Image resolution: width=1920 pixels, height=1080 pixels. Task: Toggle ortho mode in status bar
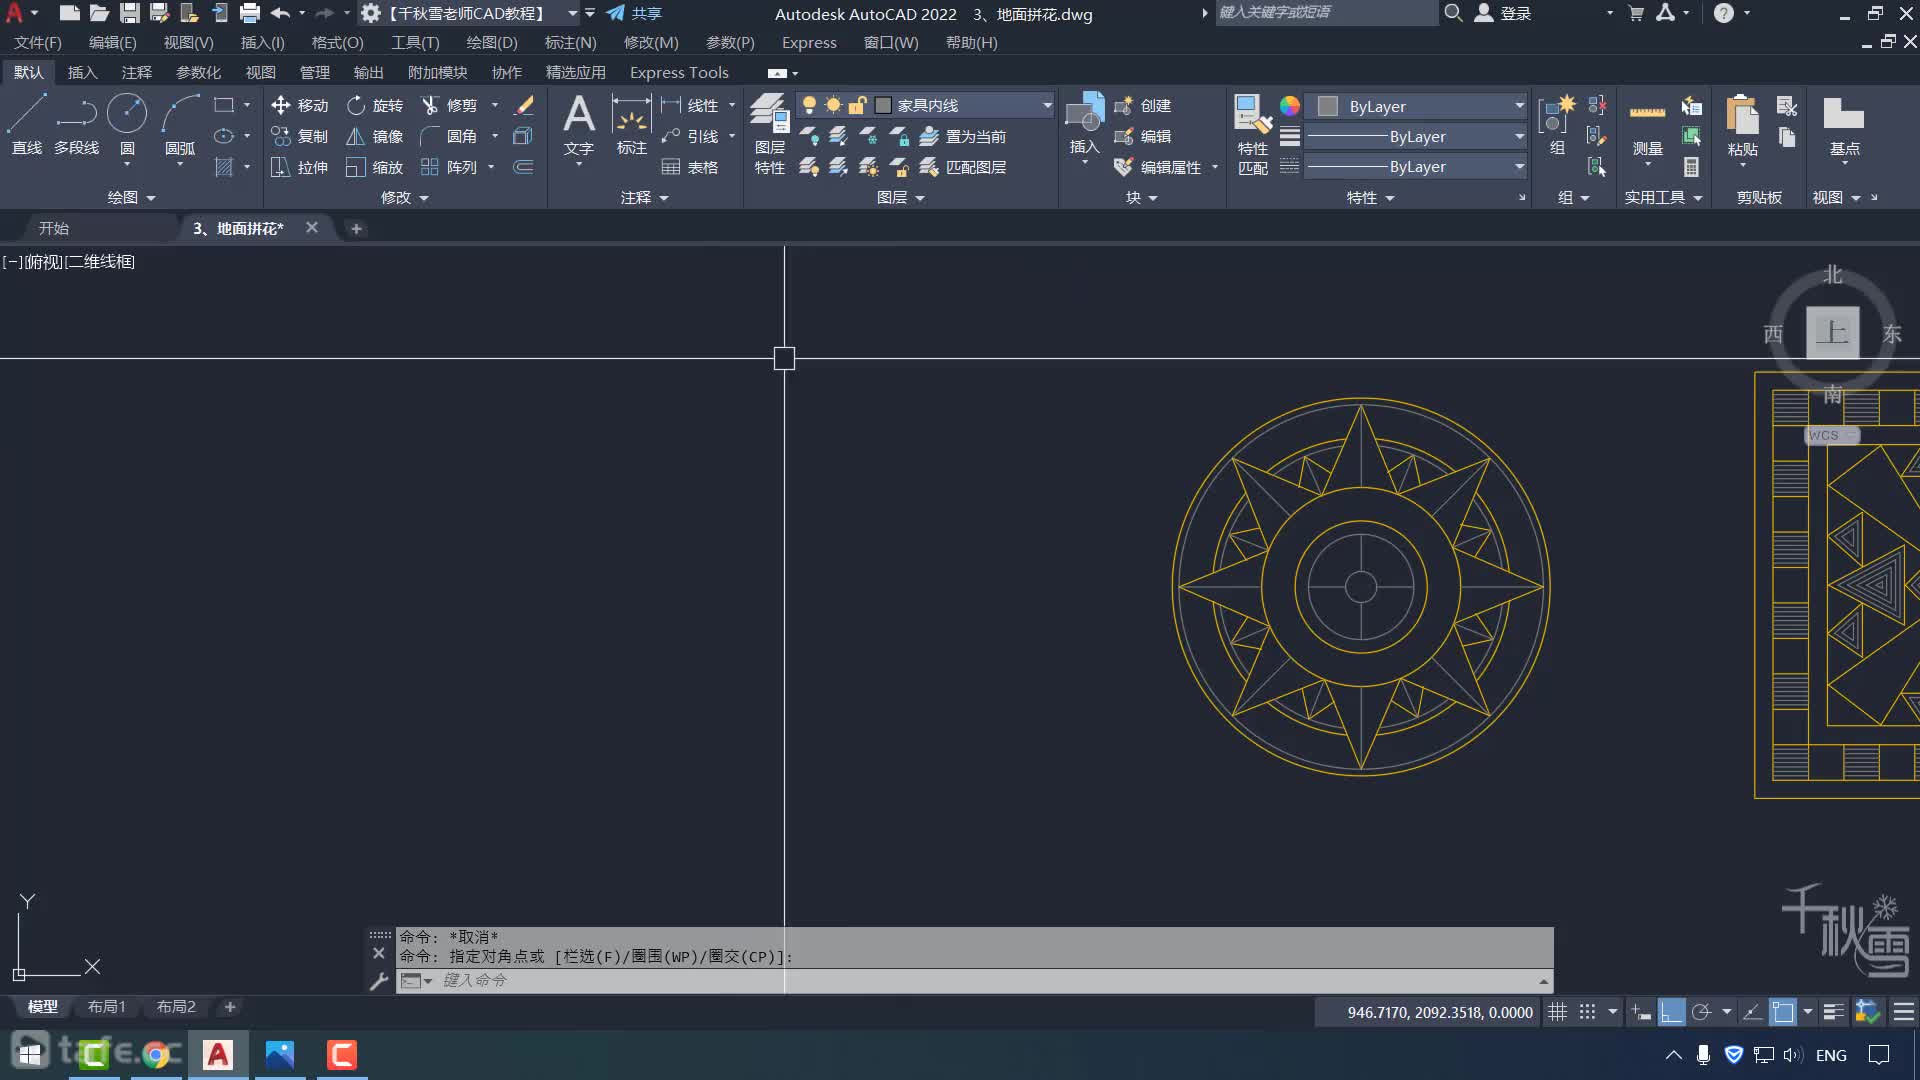1671,1012
